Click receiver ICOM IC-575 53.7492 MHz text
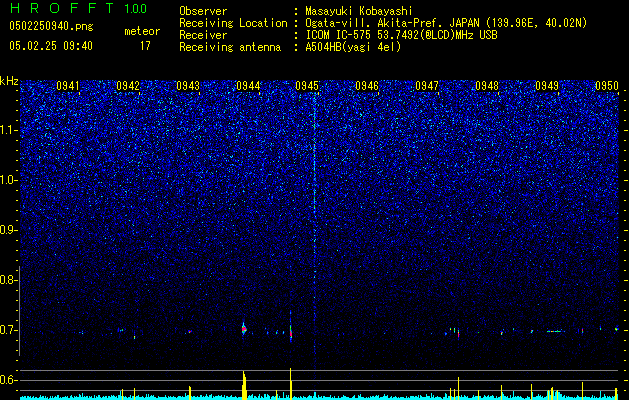Screen dimensions: 629x400 tap(401, 35)
